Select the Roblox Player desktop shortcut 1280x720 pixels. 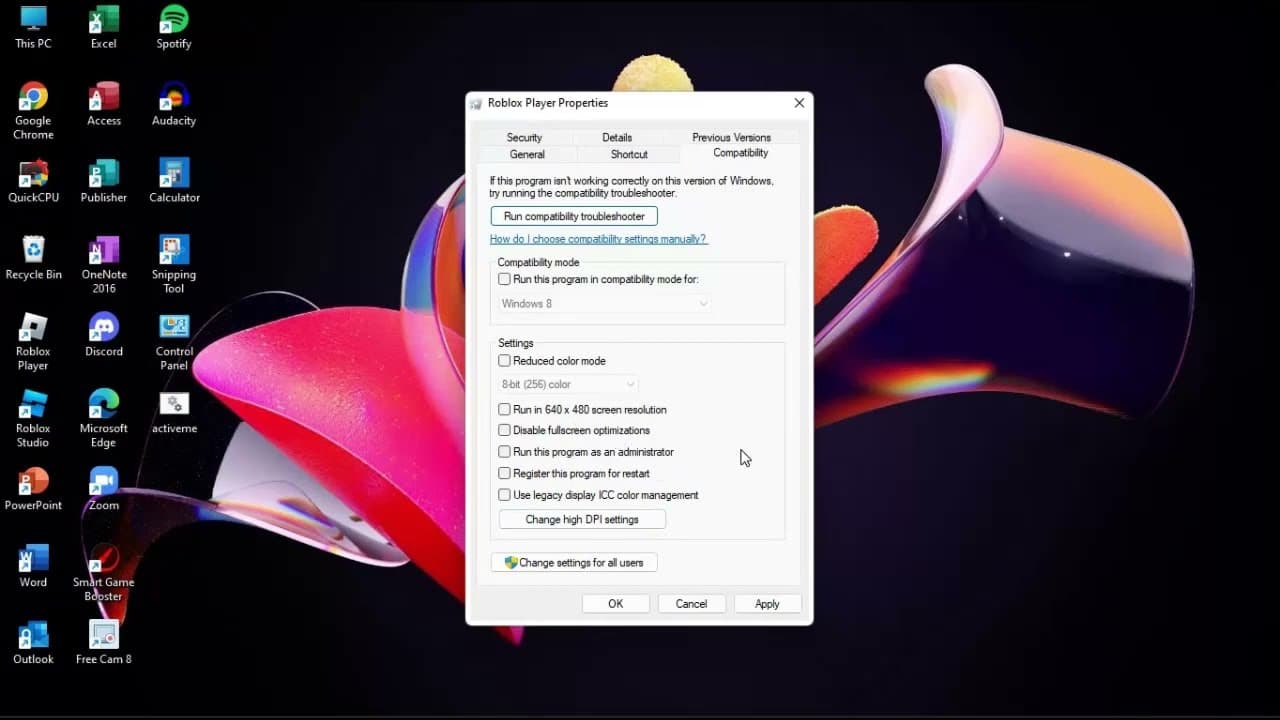coord(33,342)
